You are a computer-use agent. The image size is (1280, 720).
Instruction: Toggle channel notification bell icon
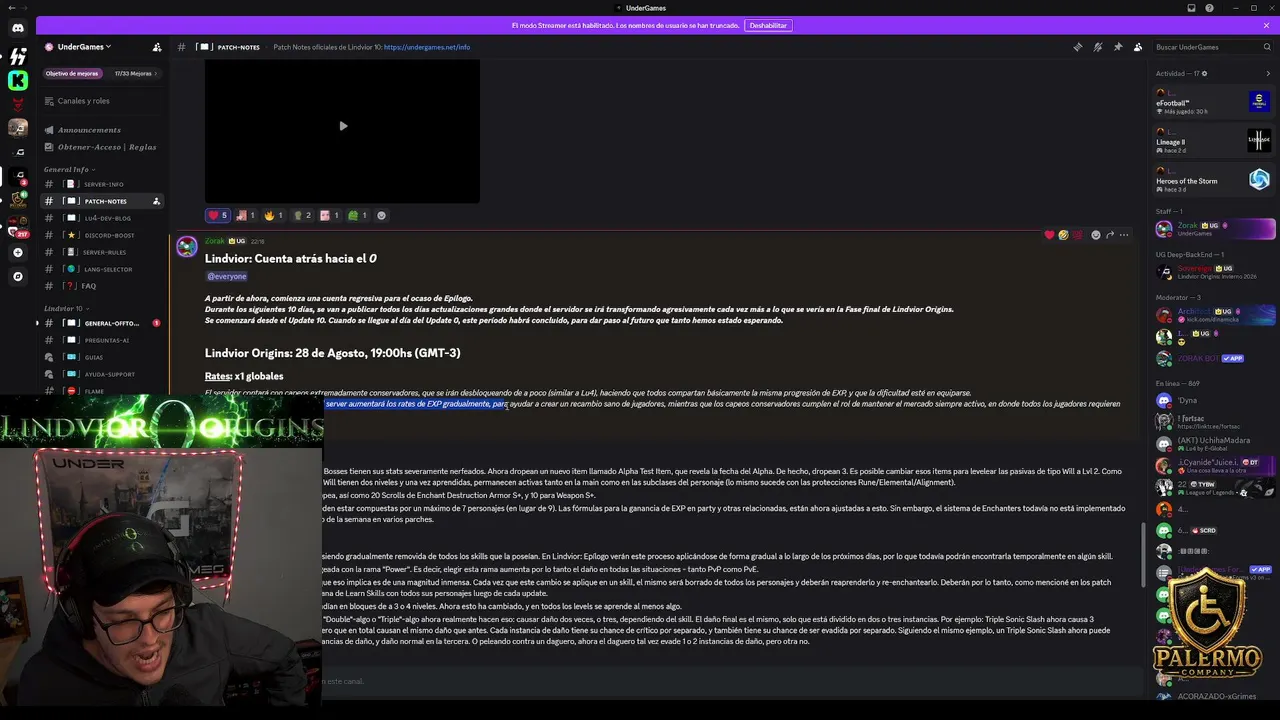coord(1098,47)
